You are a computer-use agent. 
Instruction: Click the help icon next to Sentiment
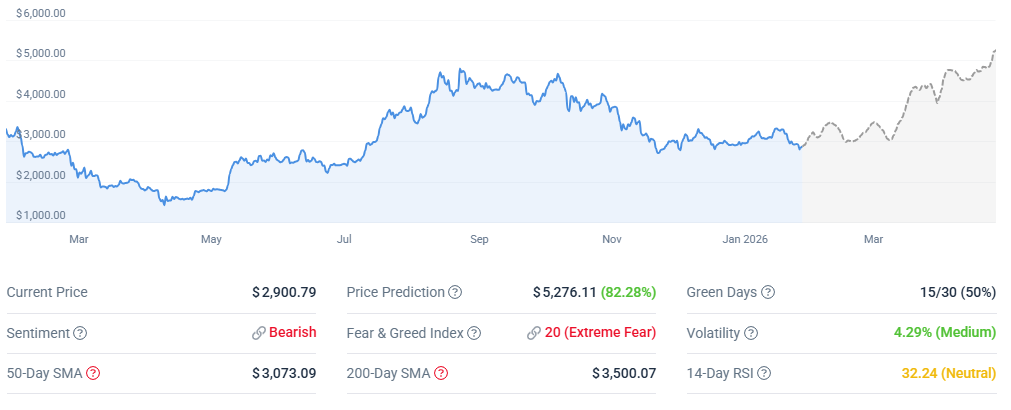[80, 333]
